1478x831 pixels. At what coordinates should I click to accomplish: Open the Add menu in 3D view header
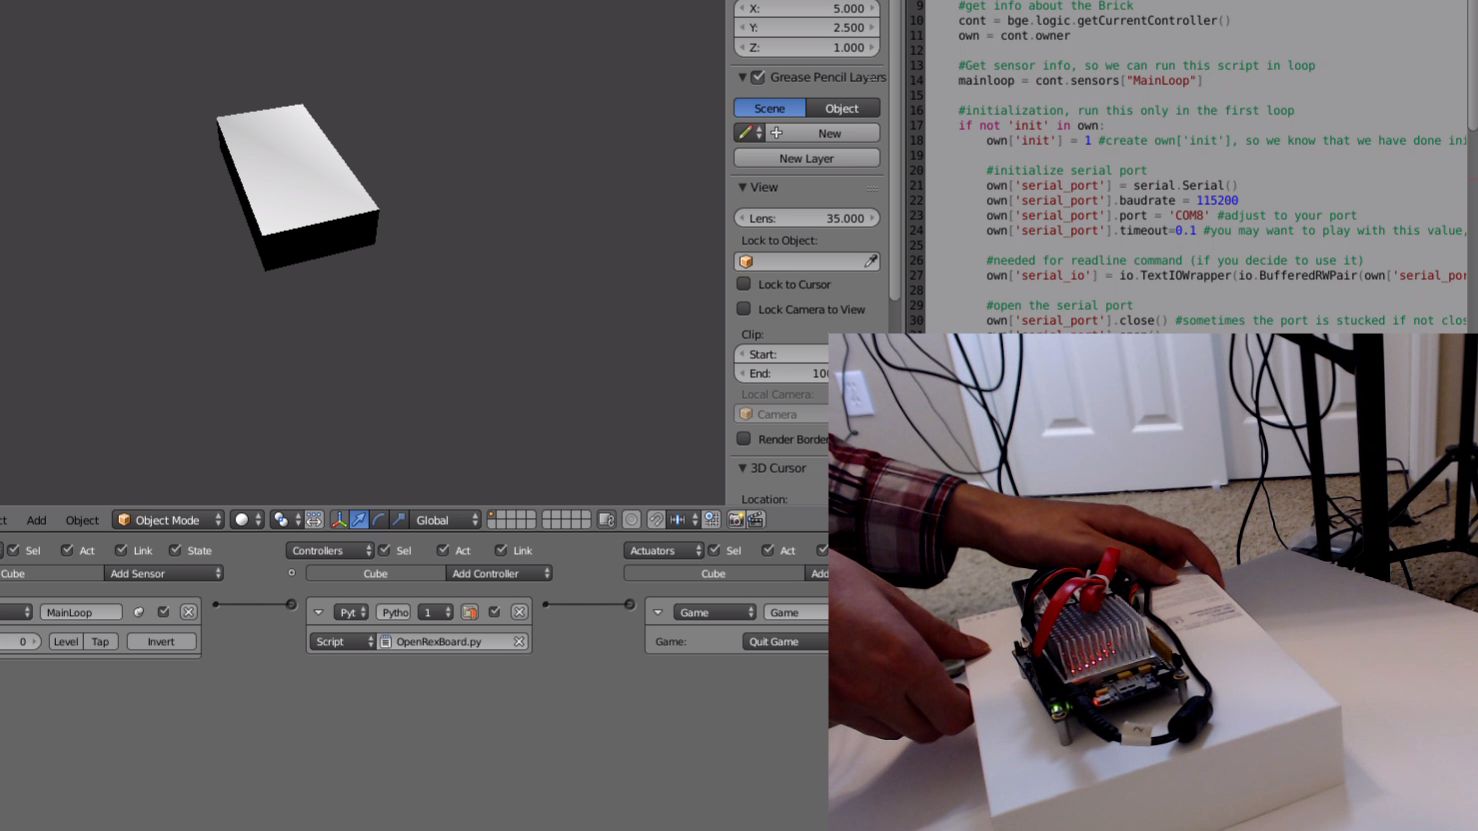37,520
